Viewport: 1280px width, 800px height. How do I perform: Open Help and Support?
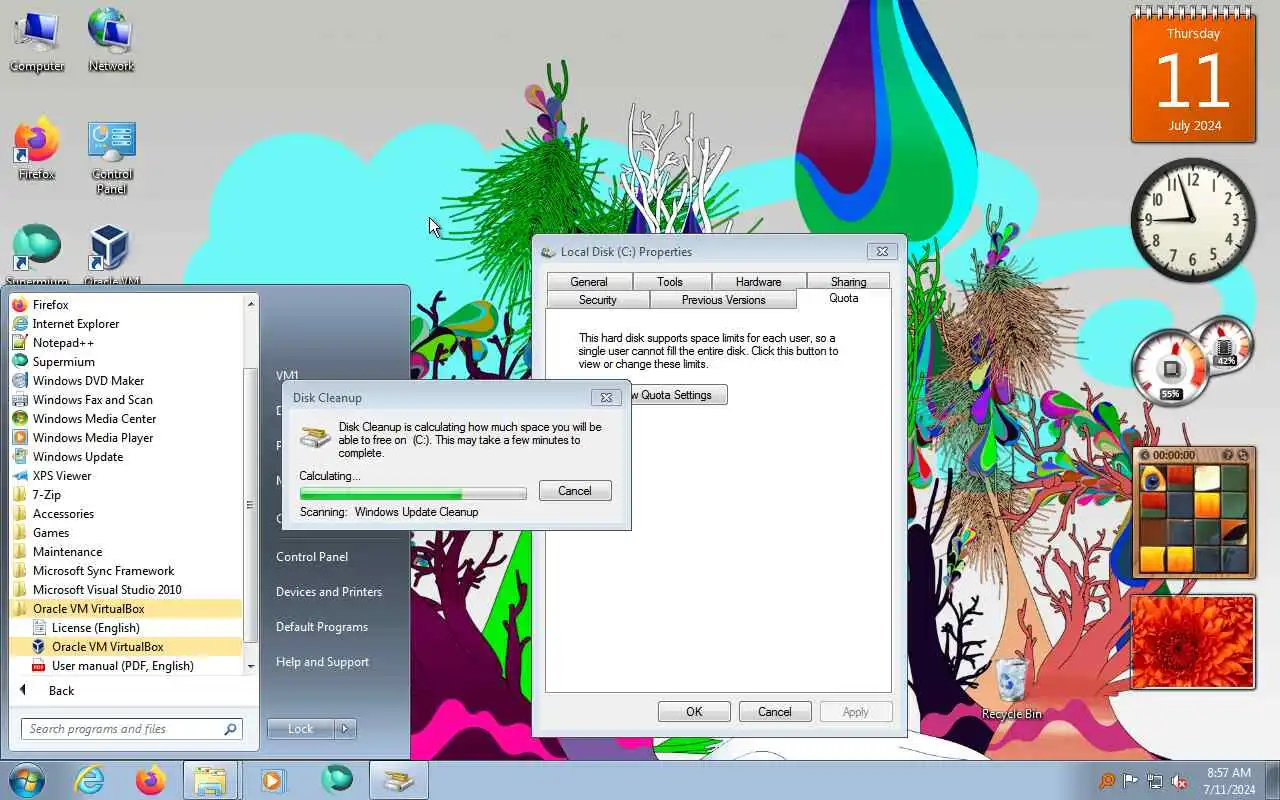(322, 662)
